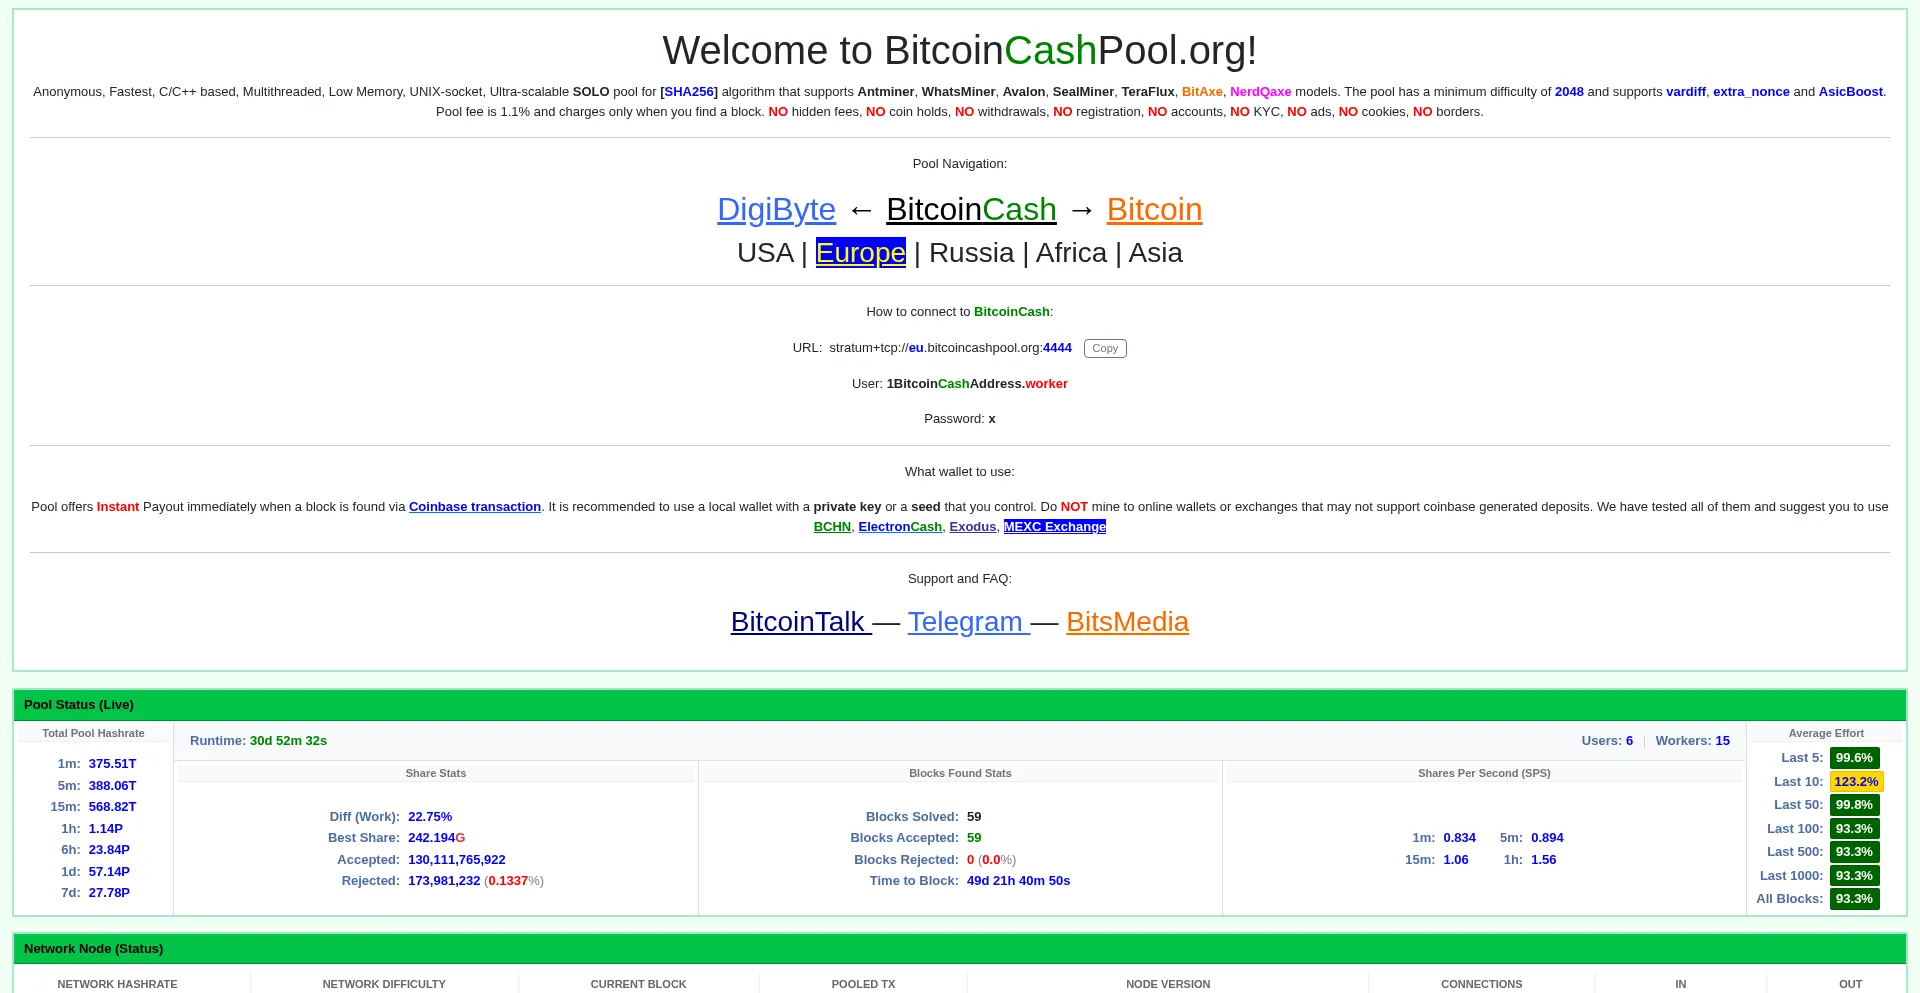Click the vardiff feature text
The image size is (1920, 993).
[1686, 92]
